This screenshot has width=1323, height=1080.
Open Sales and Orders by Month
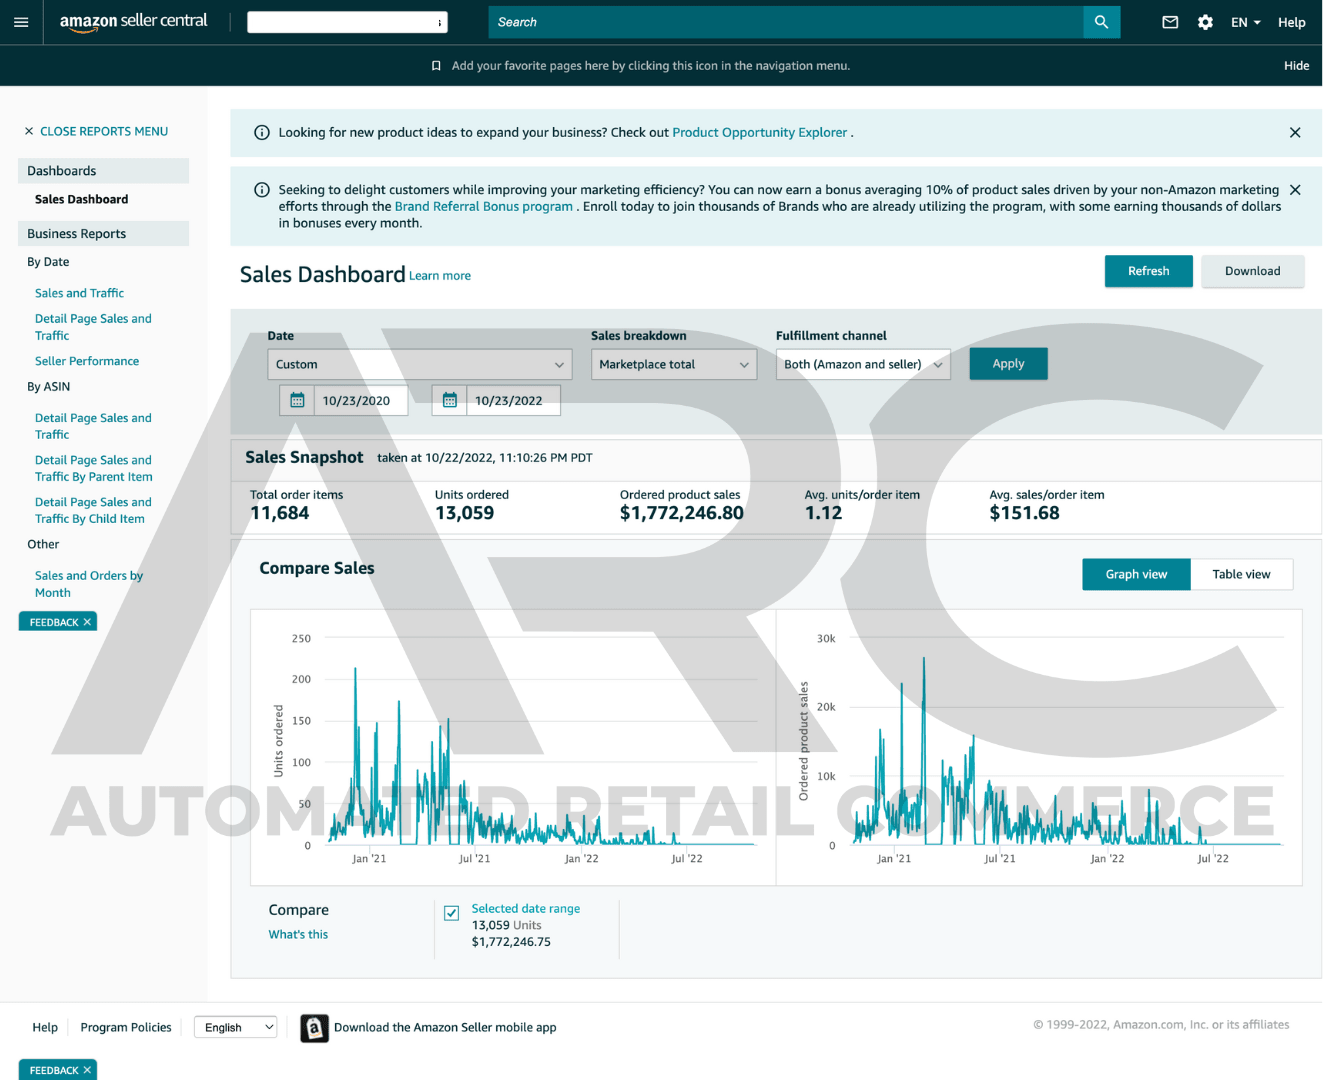coord(89,584)
